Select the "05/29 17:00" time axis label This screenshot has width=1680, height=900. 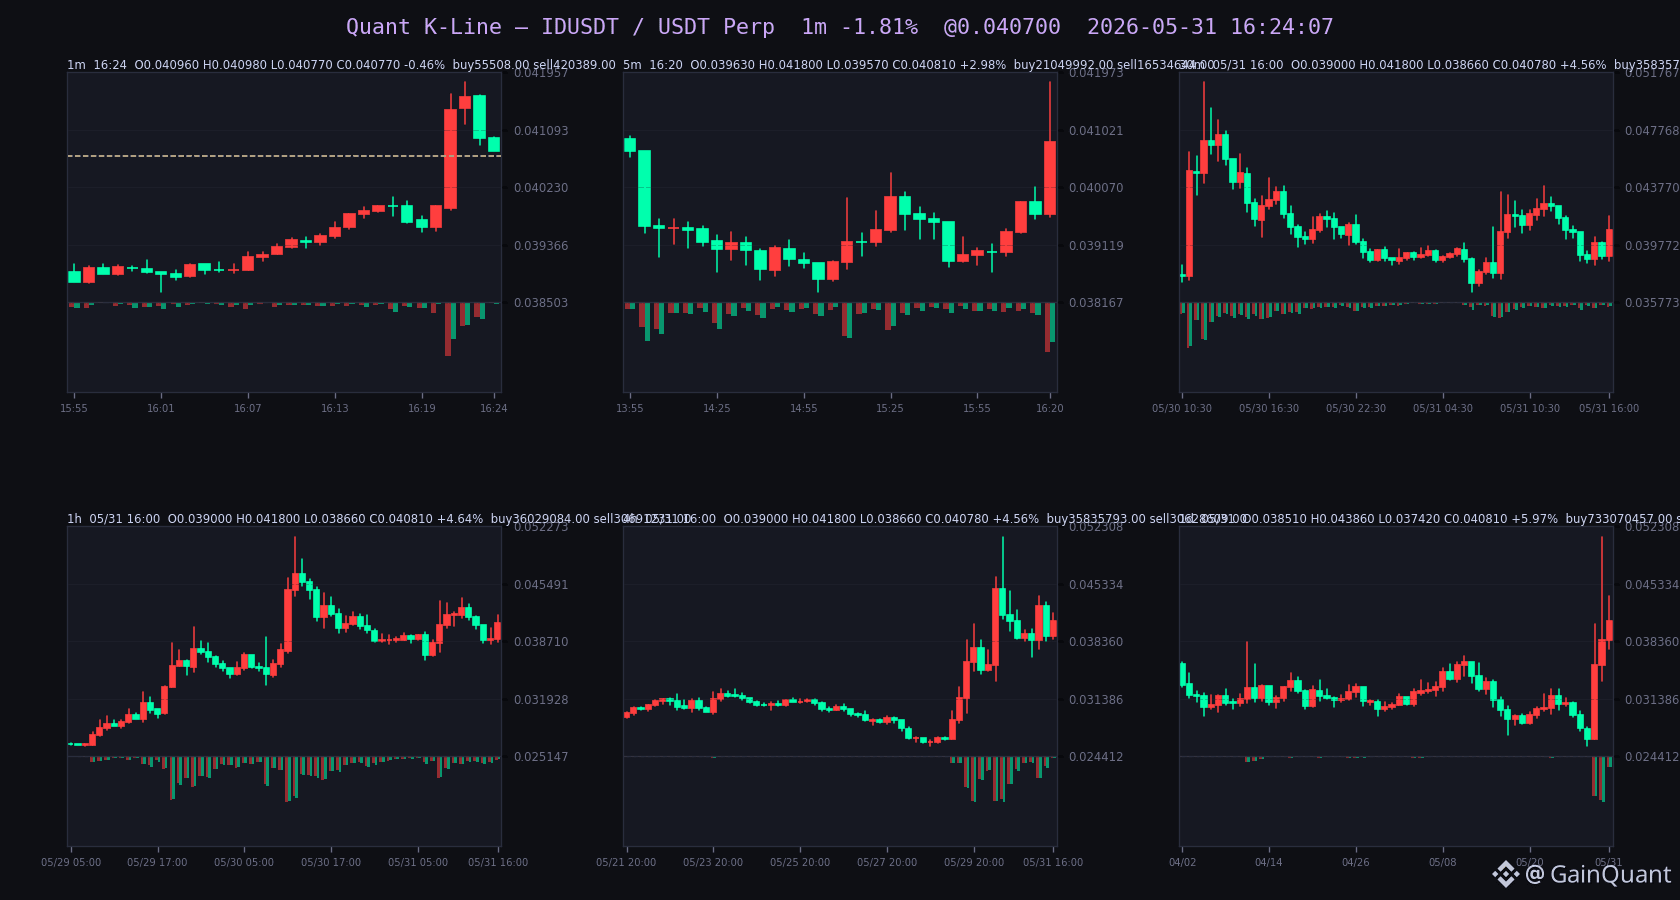pyautogui.click(x=157, y=862)
